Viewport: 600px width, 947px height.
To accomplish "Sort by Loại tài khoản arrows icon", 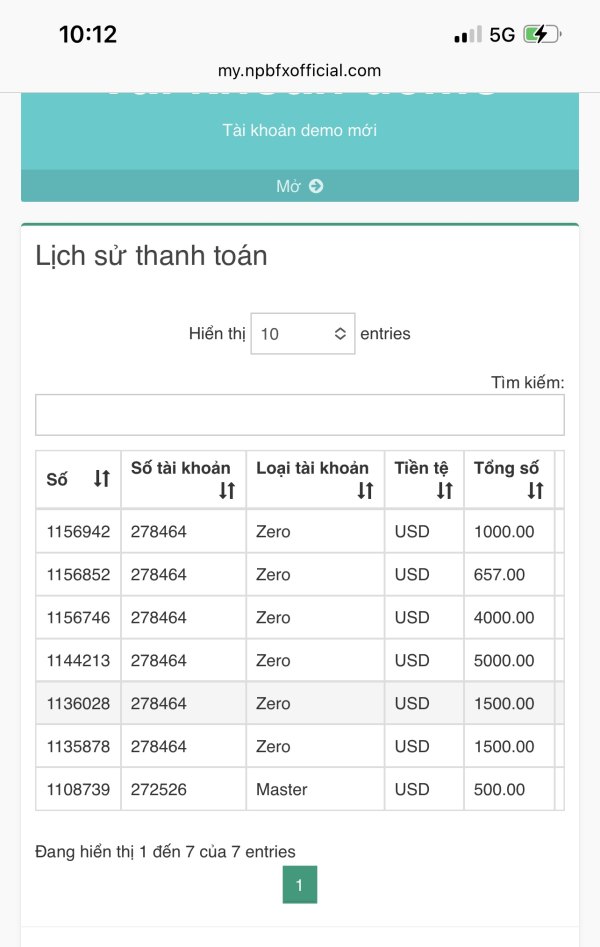I will [x=365, y=490].
